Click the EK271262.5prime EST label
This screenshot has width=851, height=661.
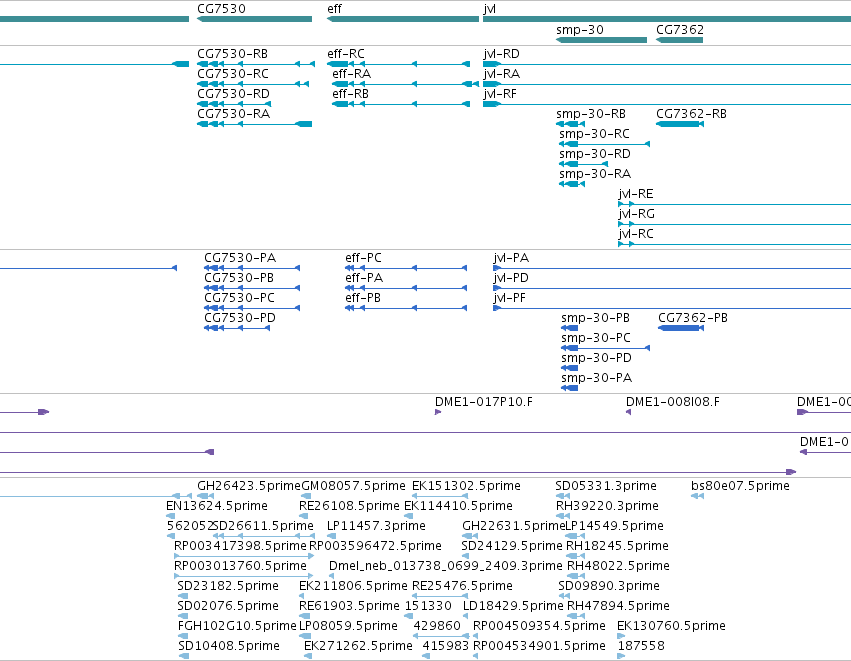tap(358, 646)
